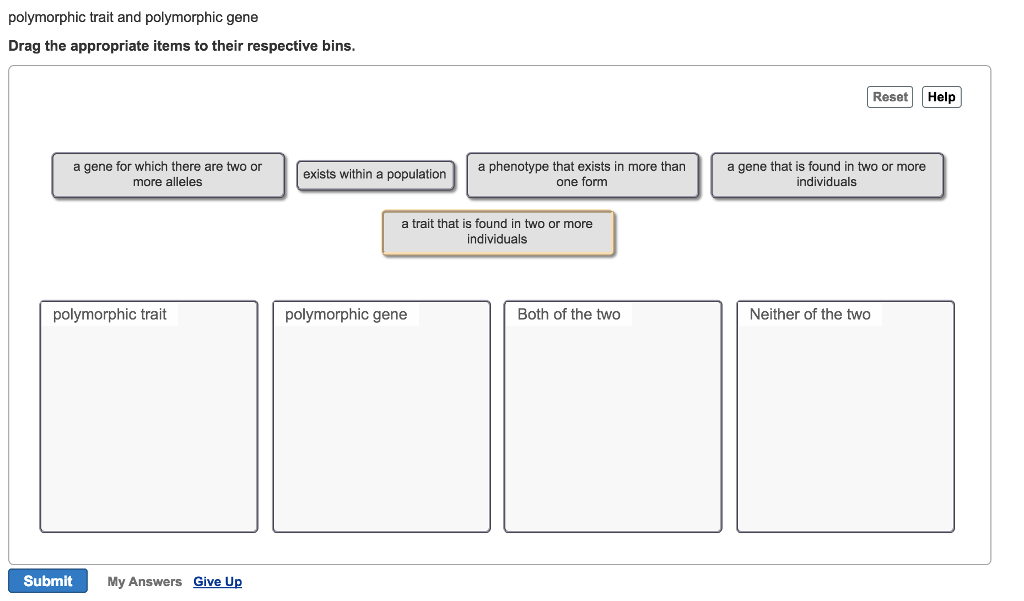Select 'exists within a population' item
Screen dimensions: 1024x601
tap(375, 175)
